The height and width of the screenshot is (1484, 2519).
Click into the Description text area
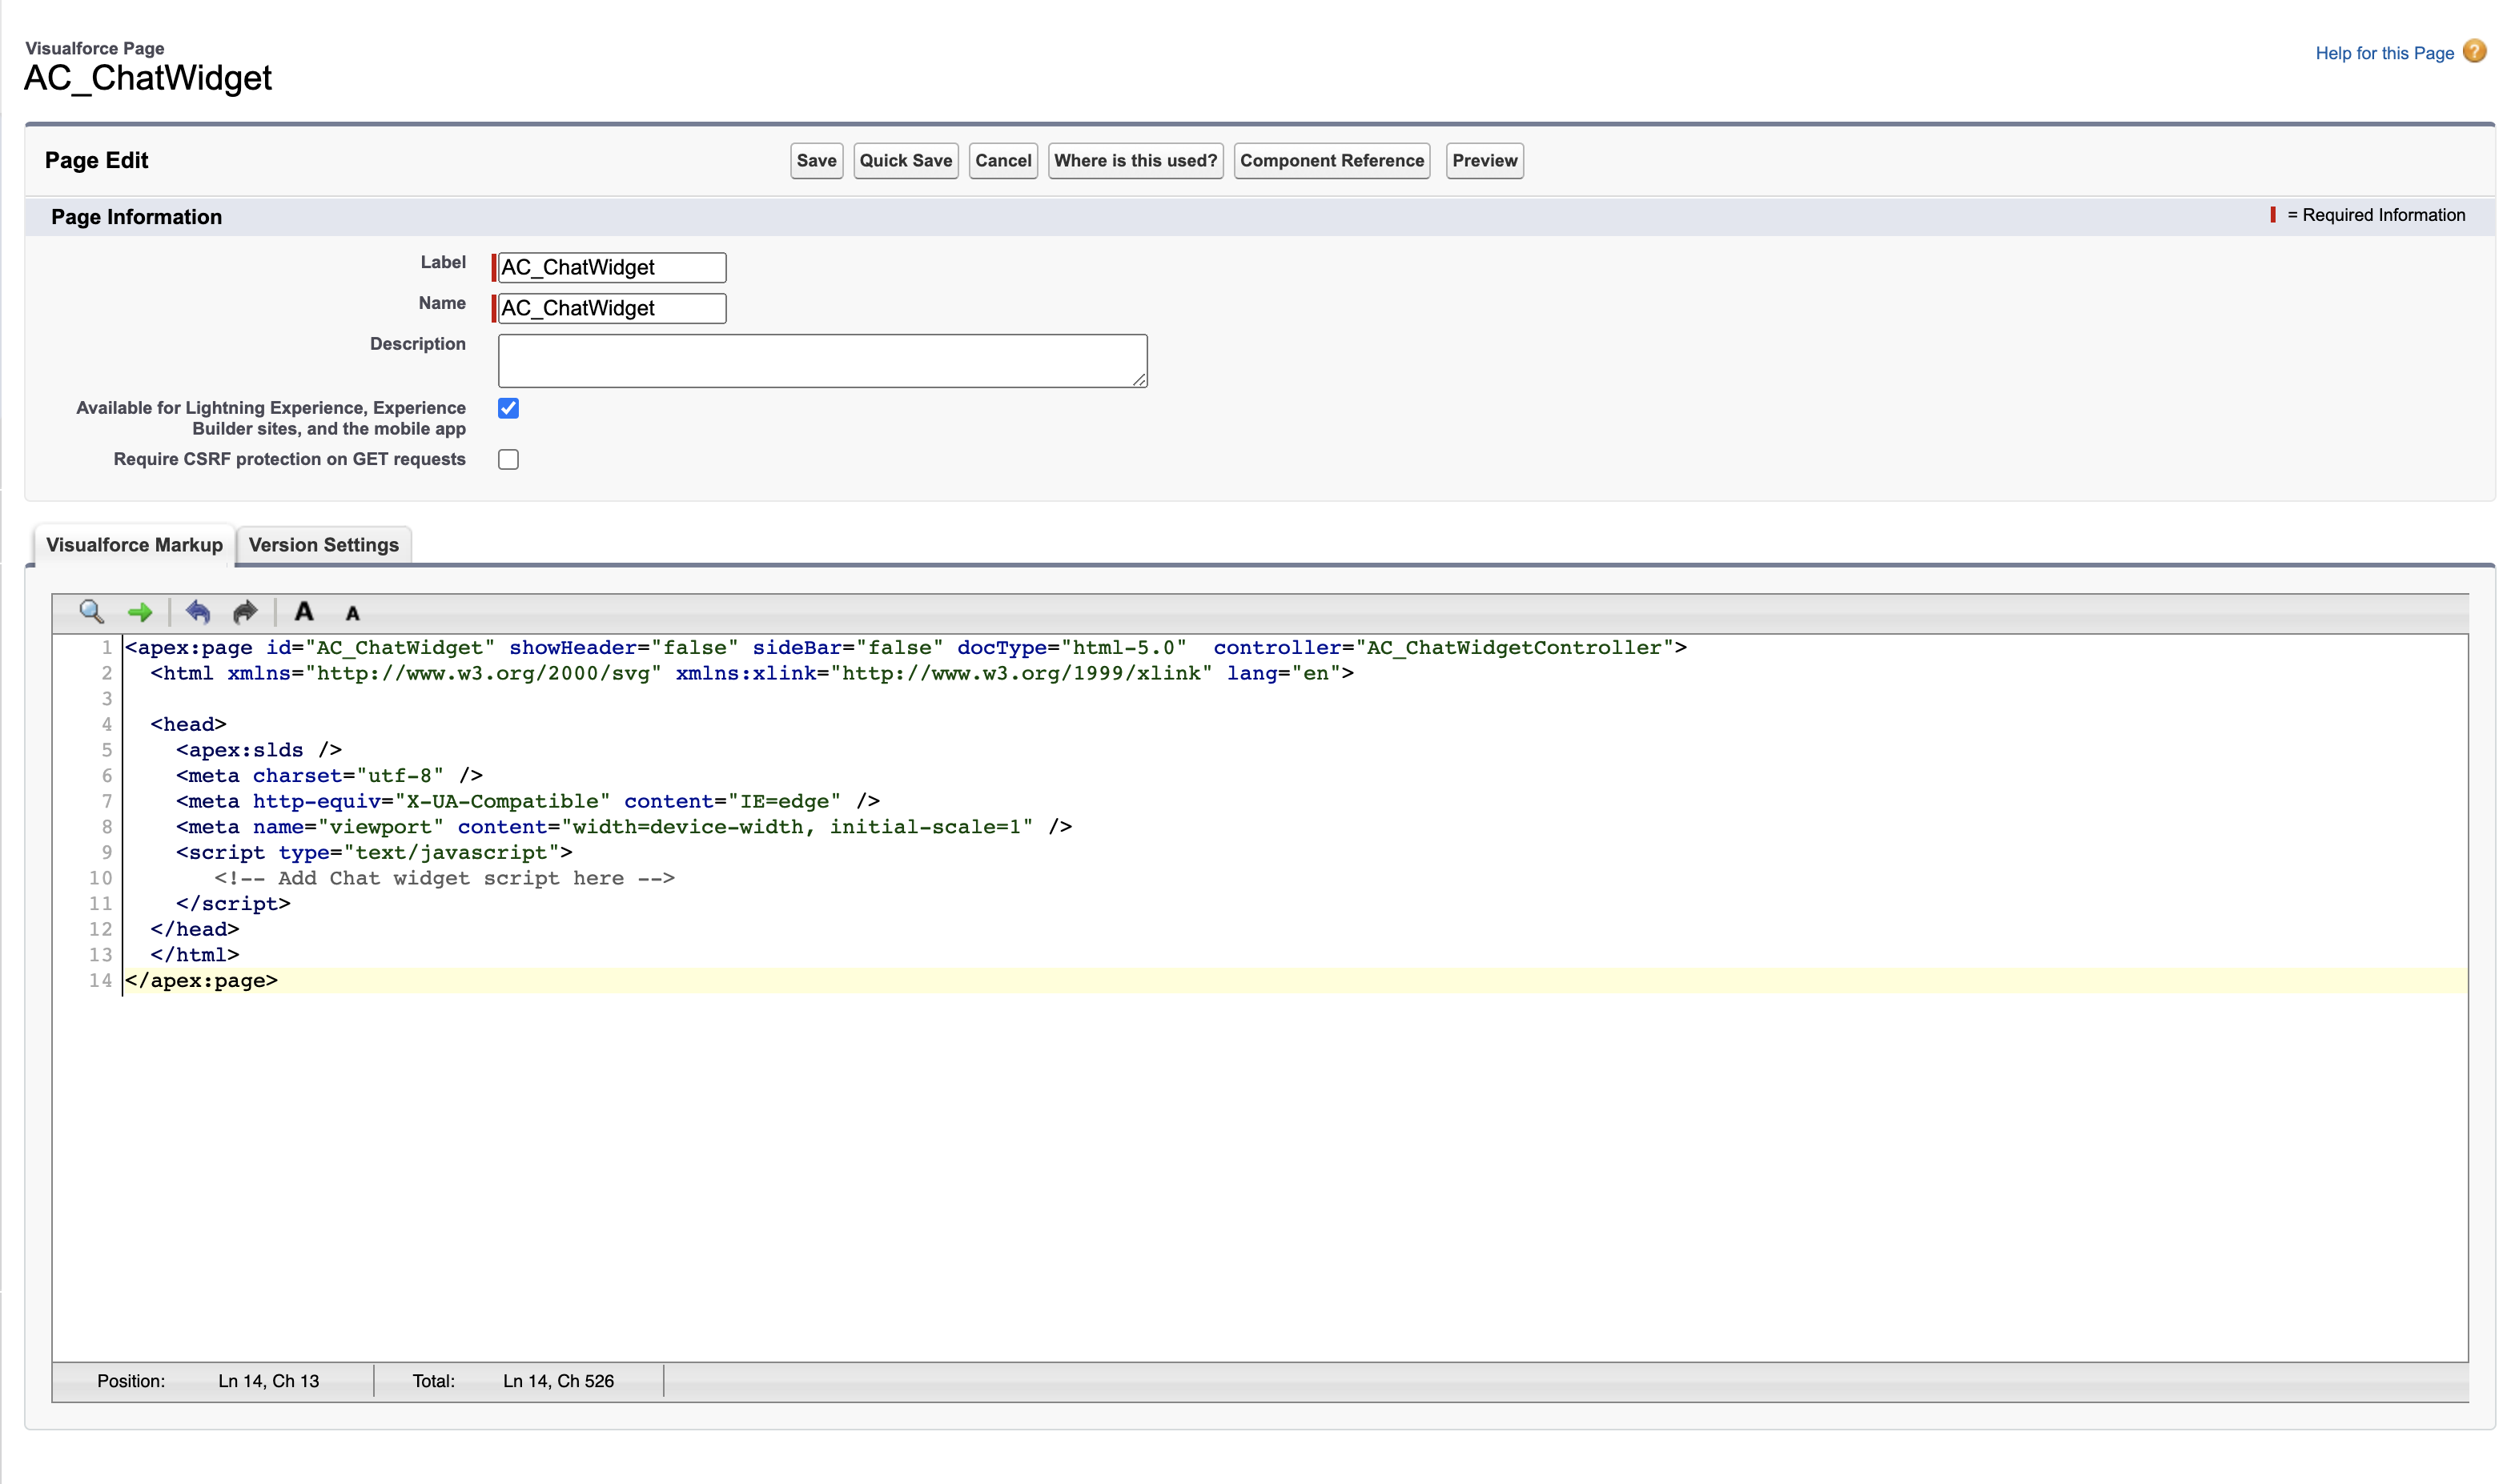tap(822, 361)
